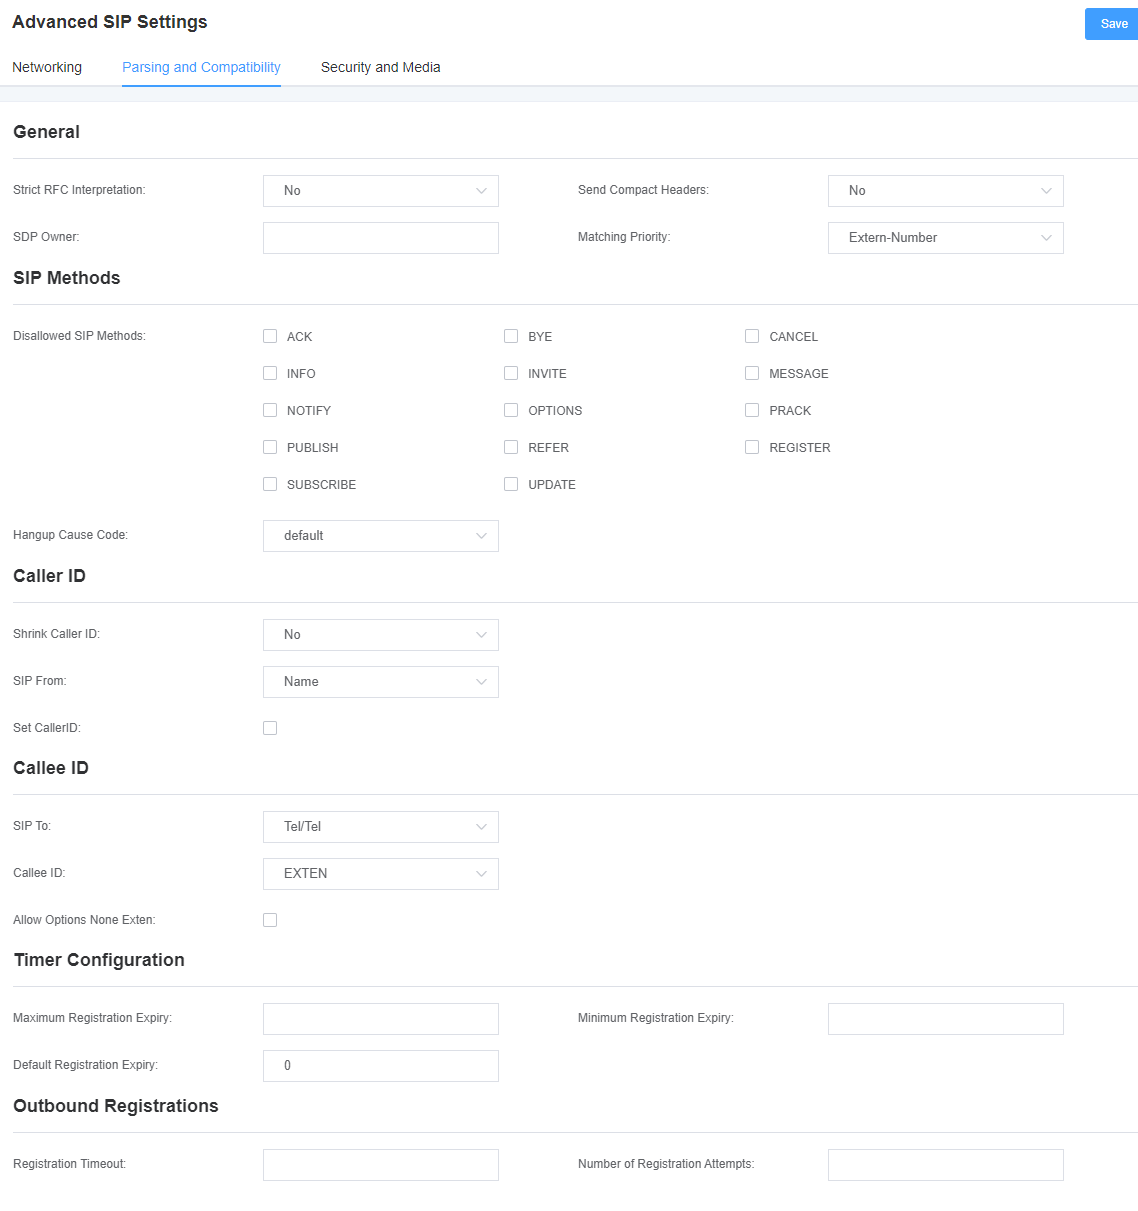Open the Strict RFC Interpretation dropdown
Image resolution: width=1138 pixels, height=1211 pixels.
coord(381,191)
